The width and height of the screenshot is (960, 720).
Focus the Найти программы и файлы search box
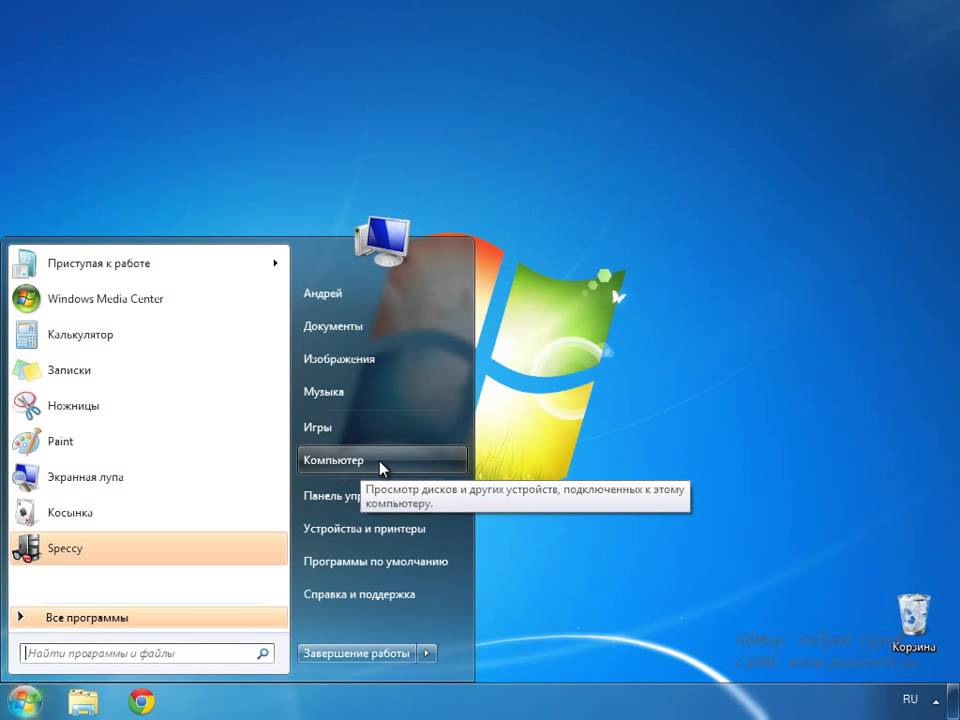point(147,653)
